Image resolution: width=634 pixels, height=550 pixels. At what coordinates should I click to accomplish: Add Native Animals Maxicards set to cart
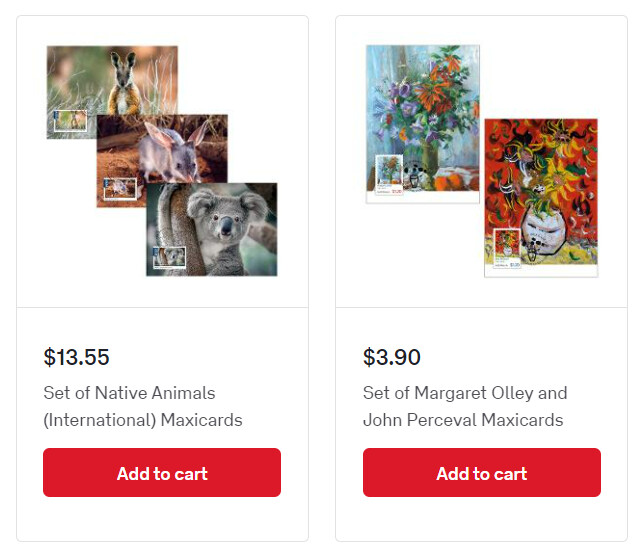162,472
